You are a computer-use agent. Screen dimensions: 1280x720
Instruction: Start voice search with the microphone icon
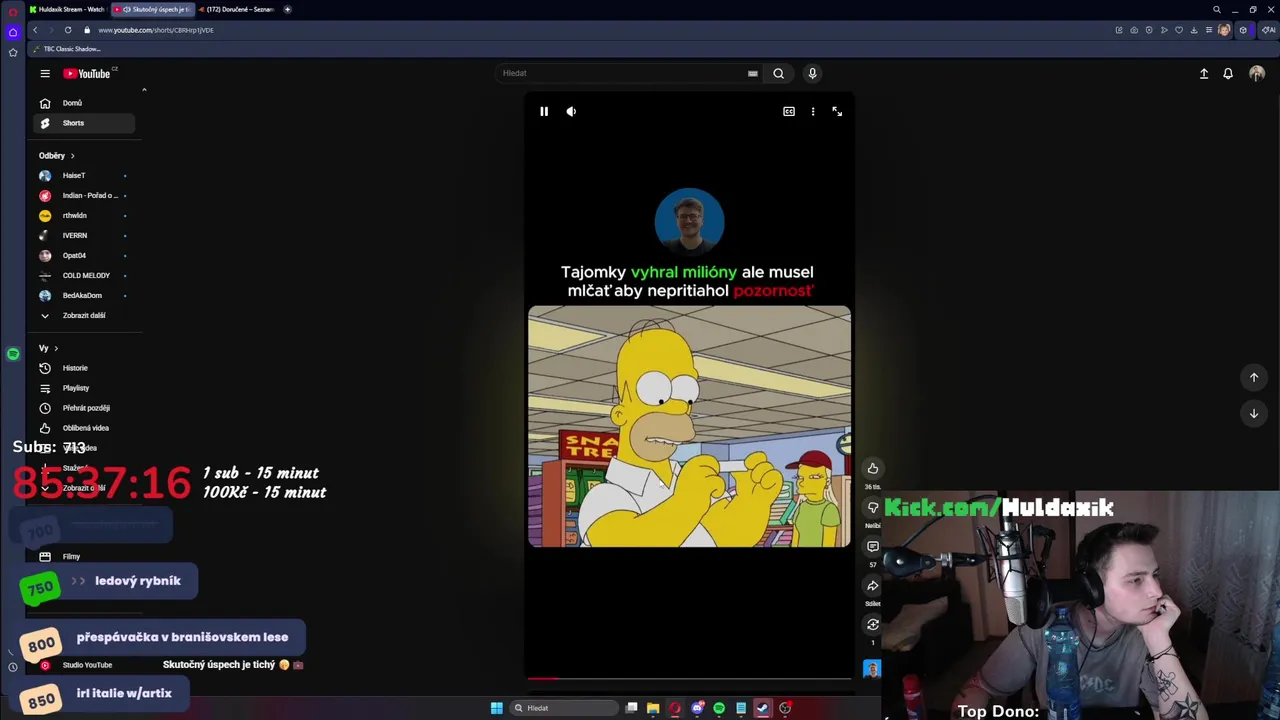812,73
